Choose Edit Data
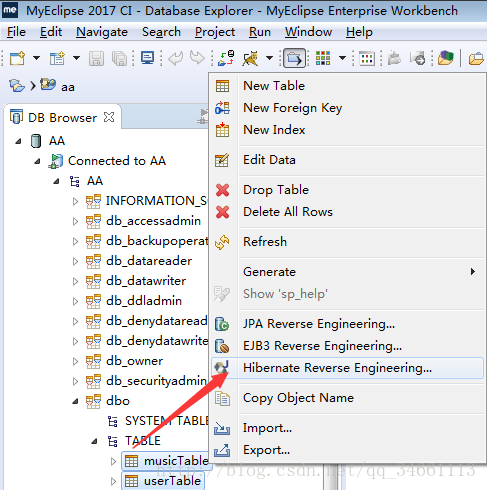The height and width of the screenshot is (490, 487). click(347, 160)
